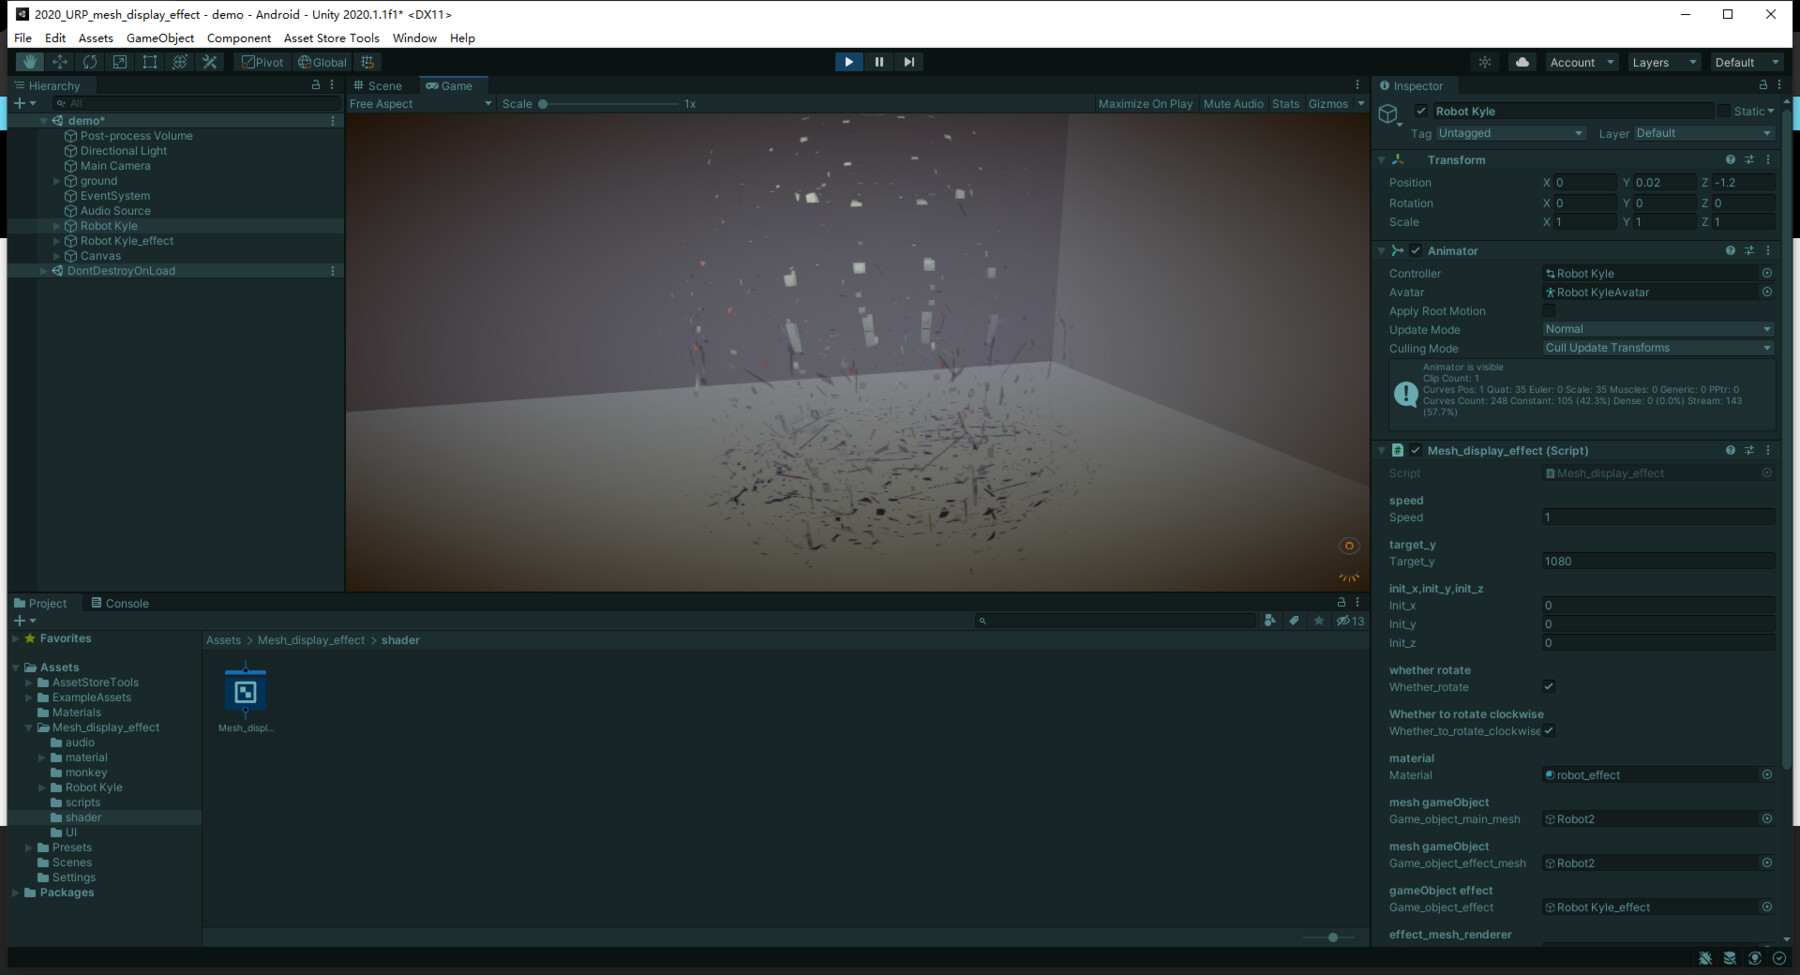Viewport: 1800px width, 975px height.
Task: Open the GameObject menu
Action: click(x=160, y=38)
